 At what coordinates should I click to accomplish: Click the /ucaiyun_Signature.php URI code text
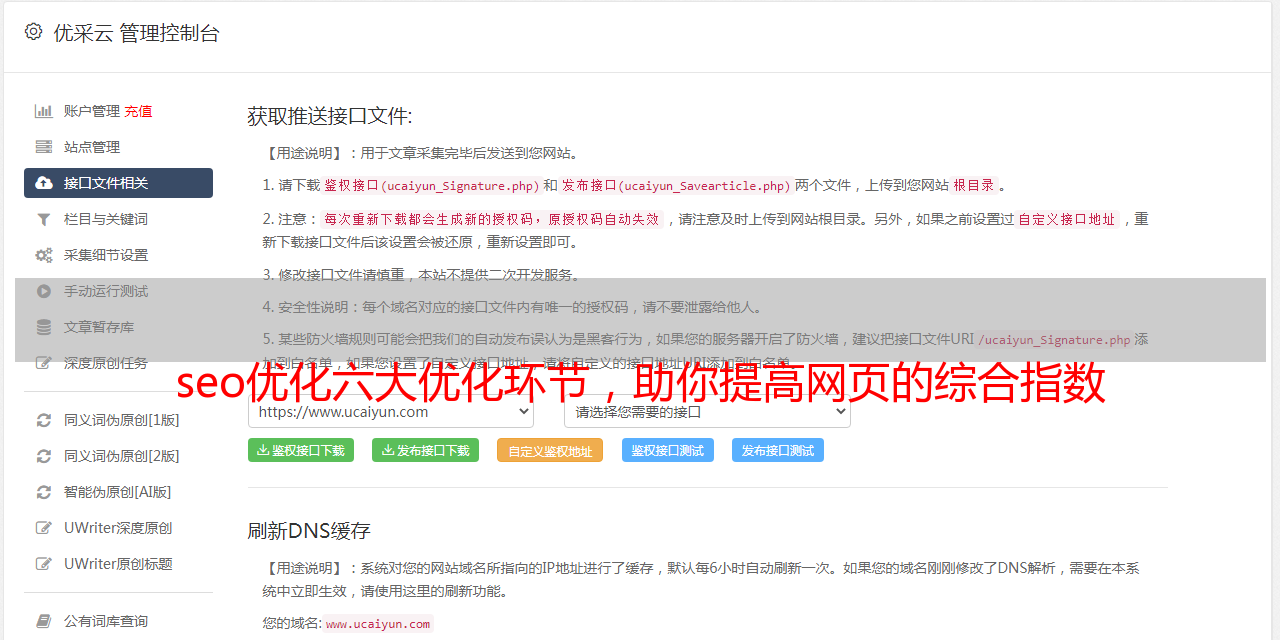[x=1054, y=340]
